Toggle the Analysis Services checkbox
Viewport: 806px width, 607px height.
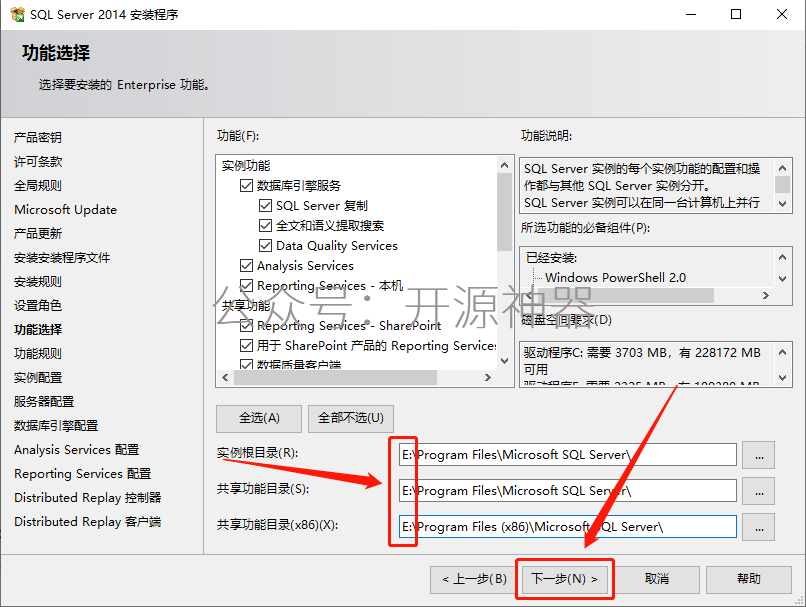tap(246, 266)
